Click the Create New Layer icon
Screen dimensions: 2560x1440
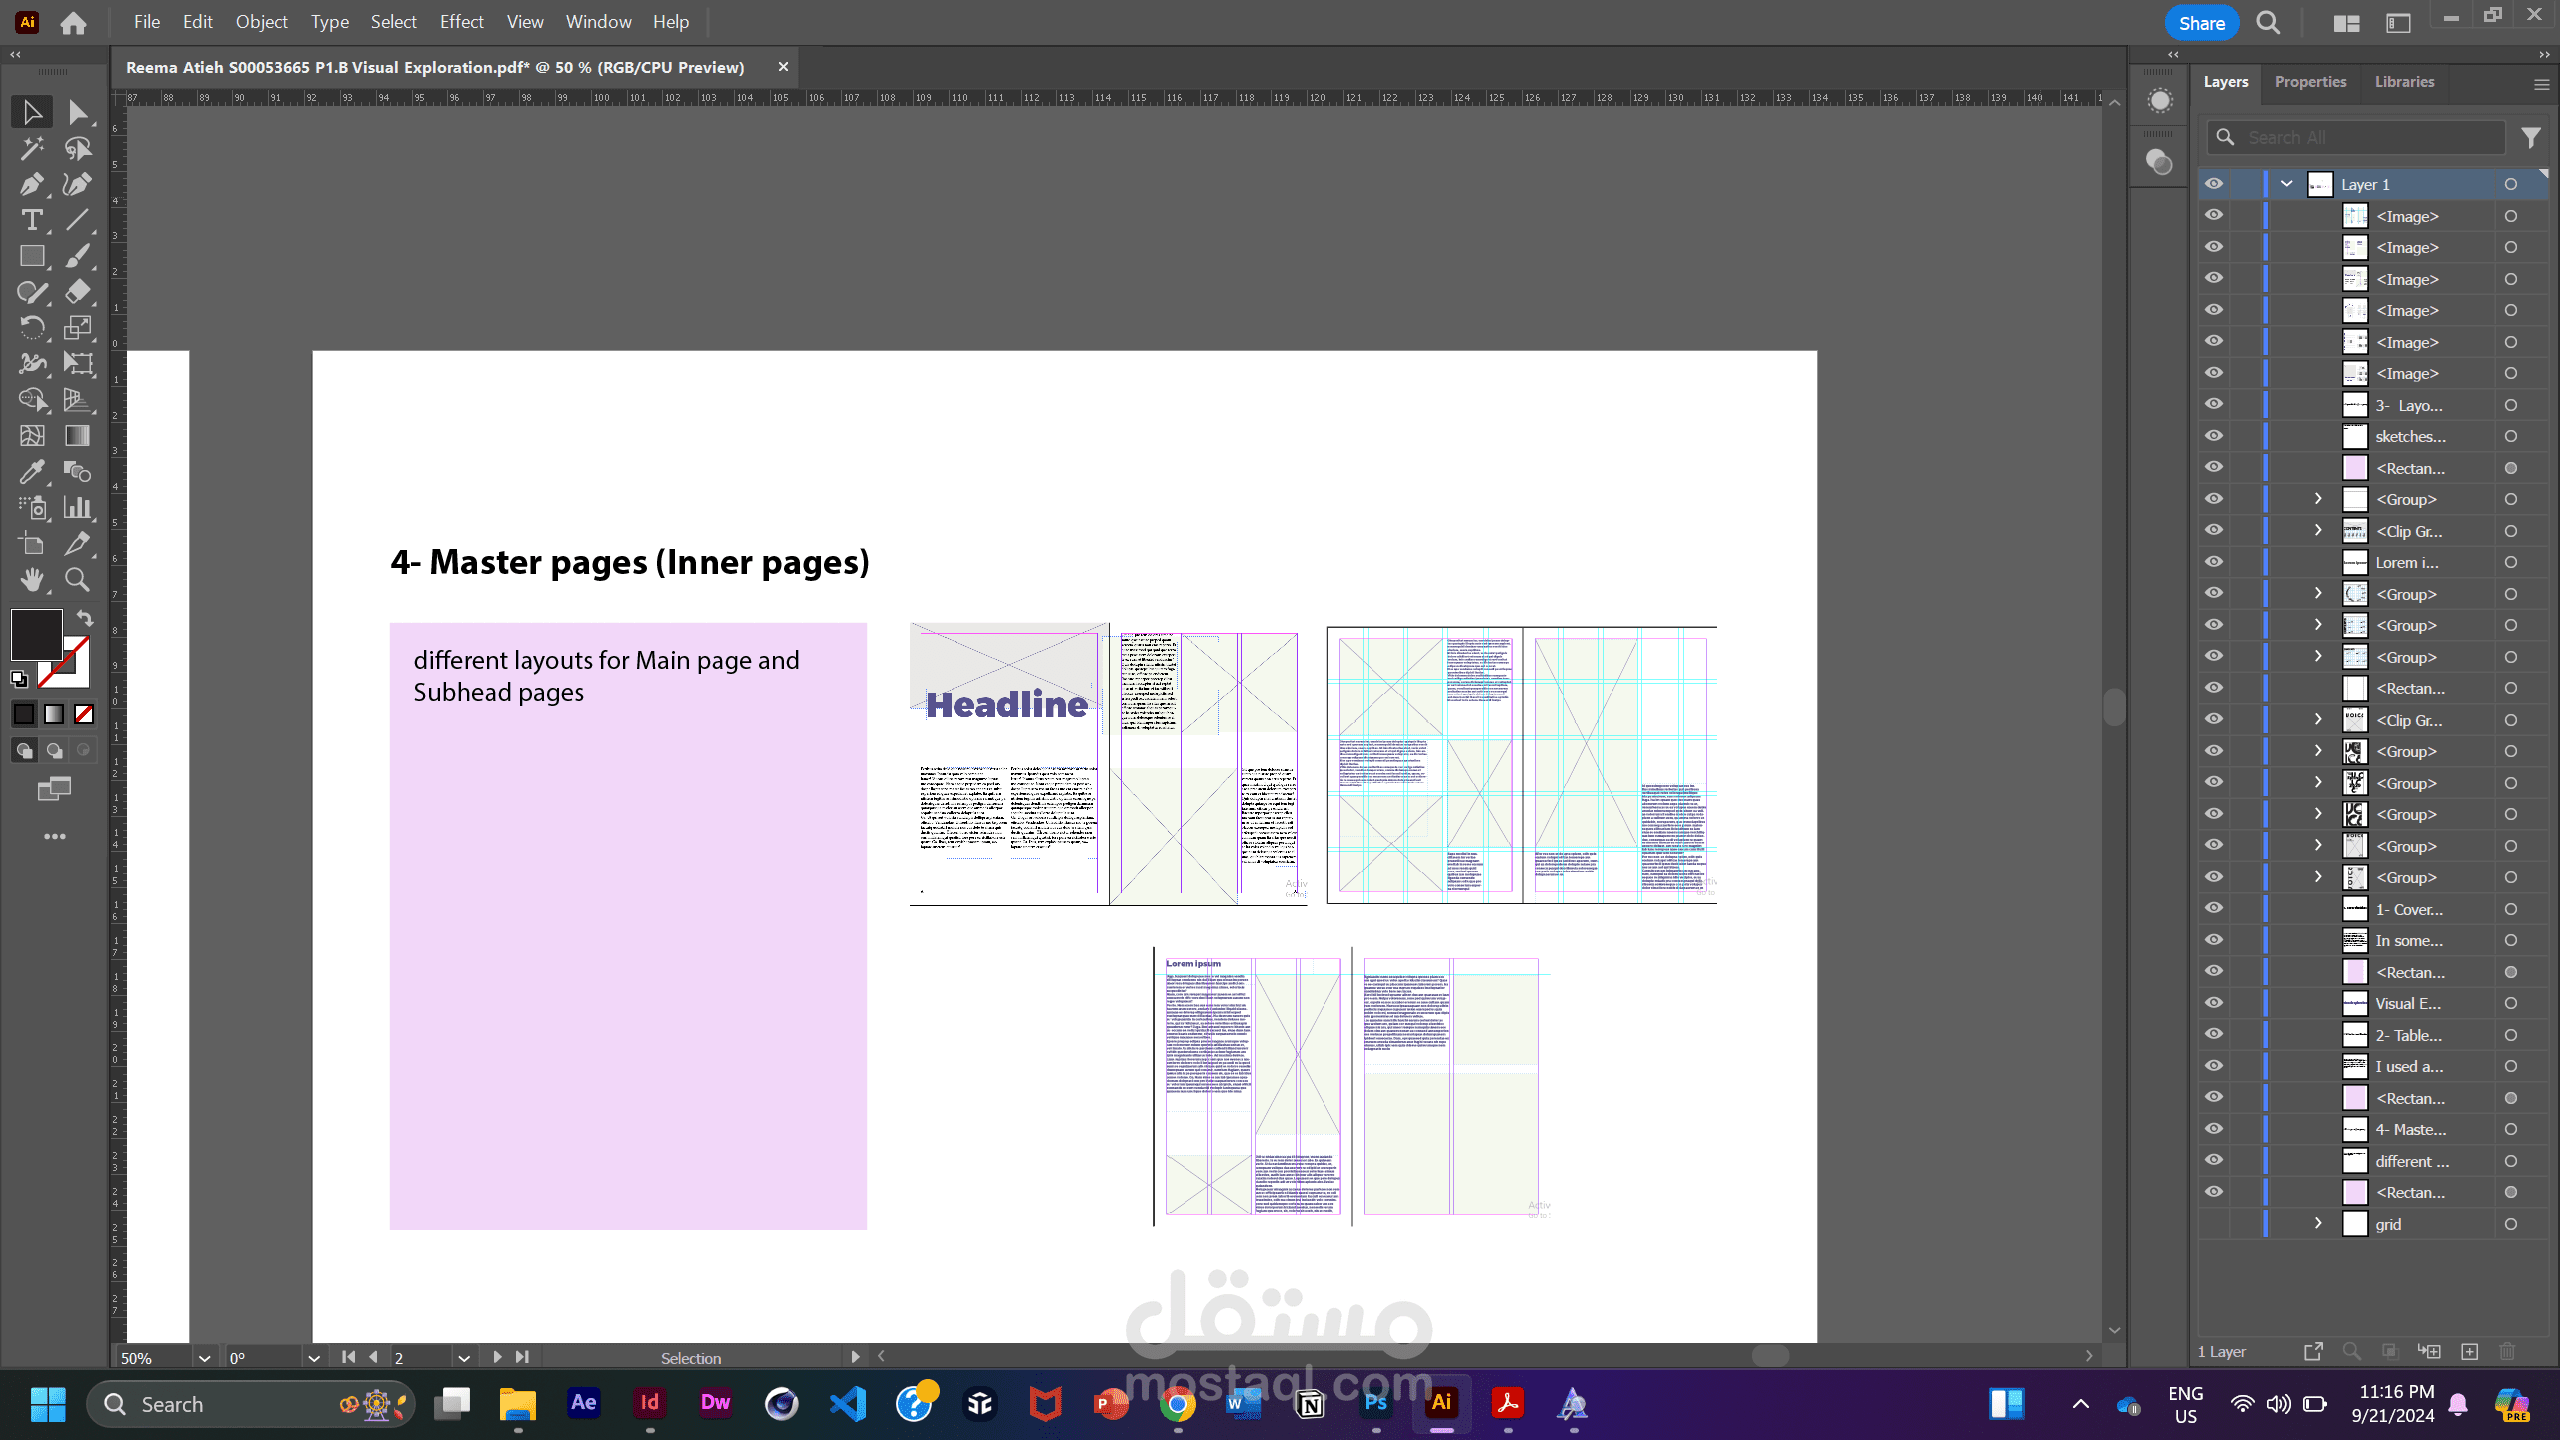click(2469, 1352)
